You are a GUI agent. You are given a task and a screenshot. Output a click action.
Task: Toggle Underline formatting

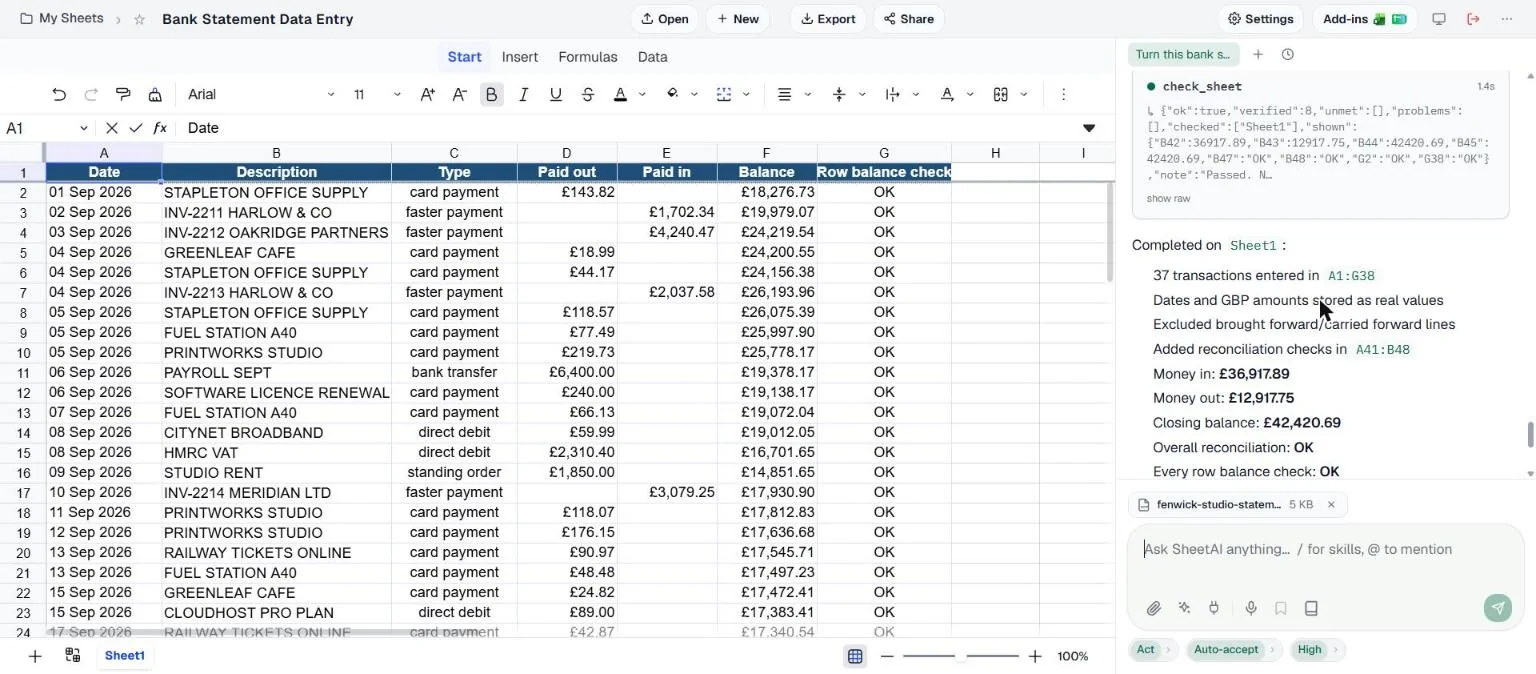click(x=555, y=94)
